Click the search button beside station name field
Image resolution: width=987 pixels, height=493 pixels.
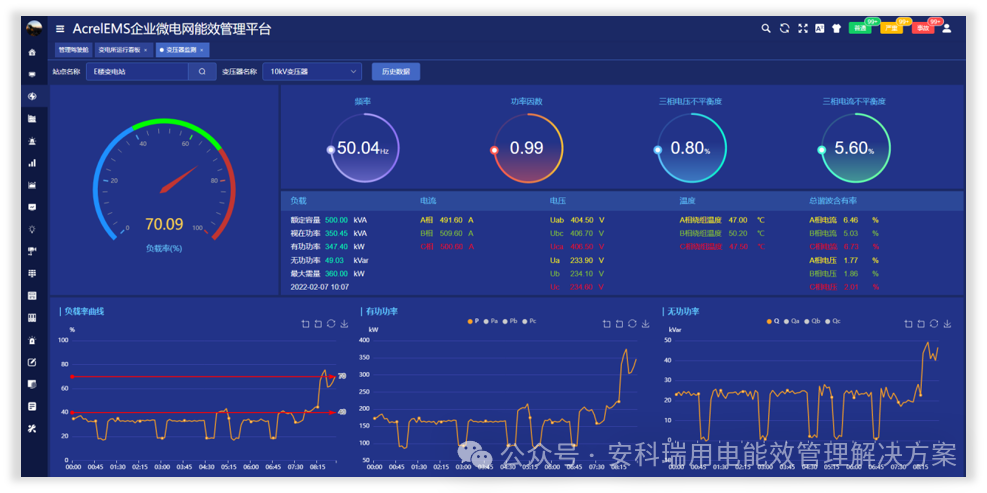(x=202, y=72)
